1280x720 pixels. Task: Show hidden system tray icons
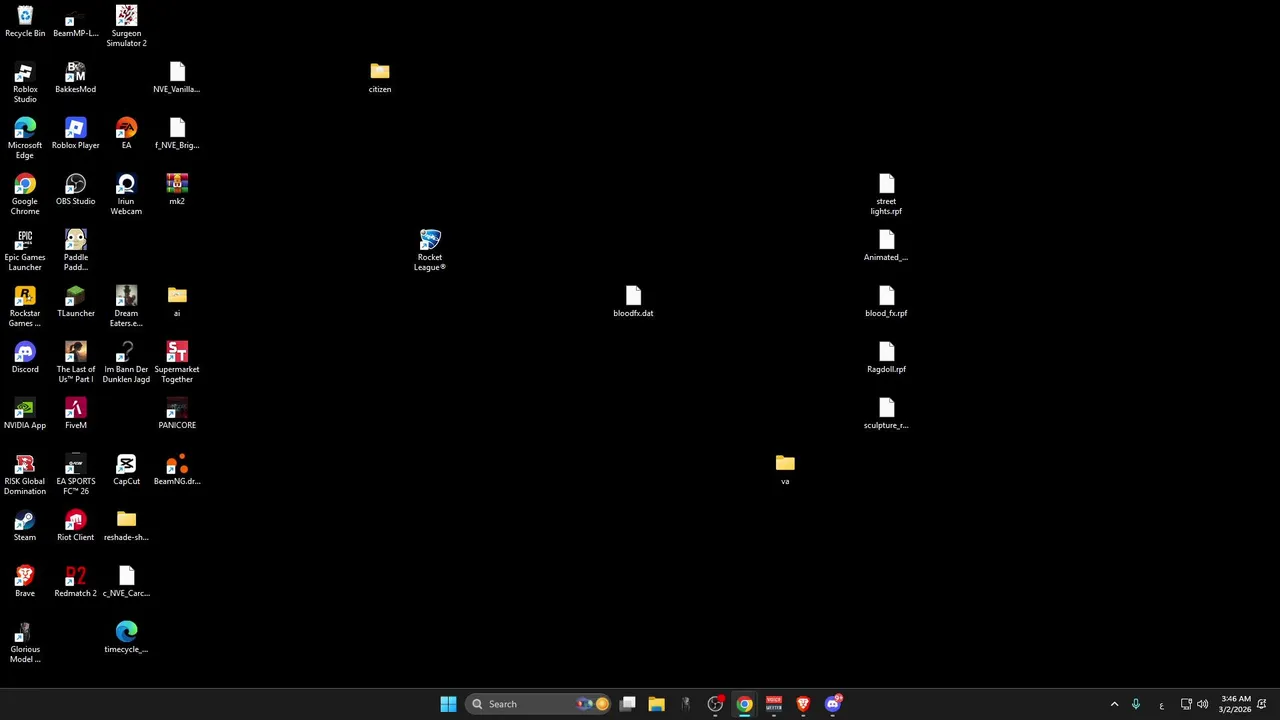tap(1114, 704)
